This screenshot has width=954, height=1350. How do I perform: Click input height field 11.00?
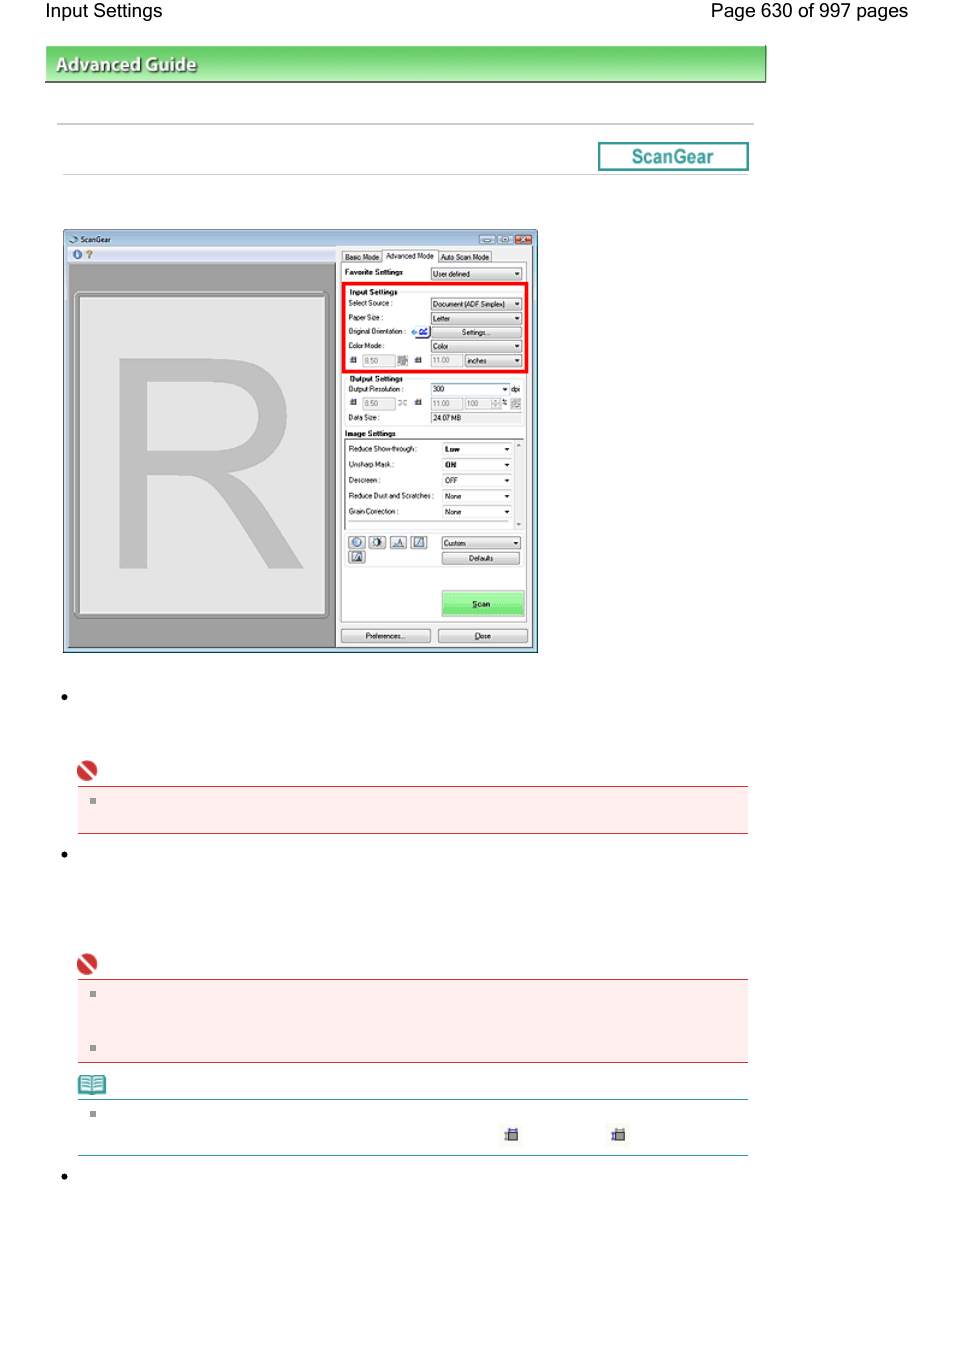point(445,361)
